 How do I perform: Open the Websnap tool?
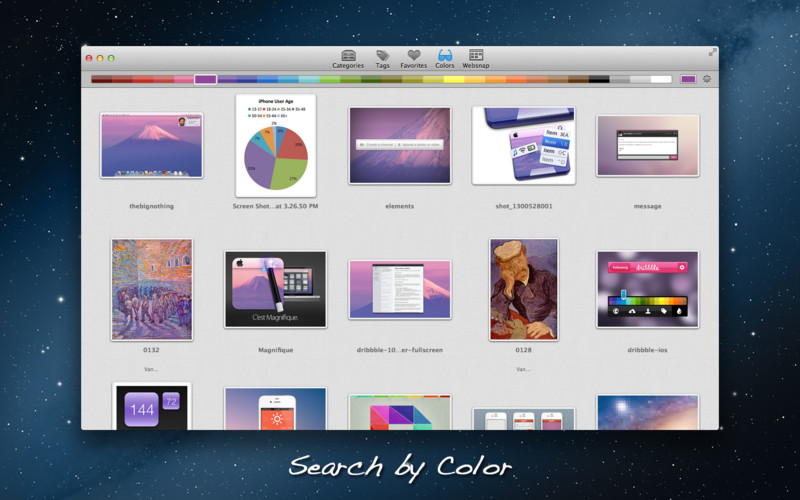[476, 57]
